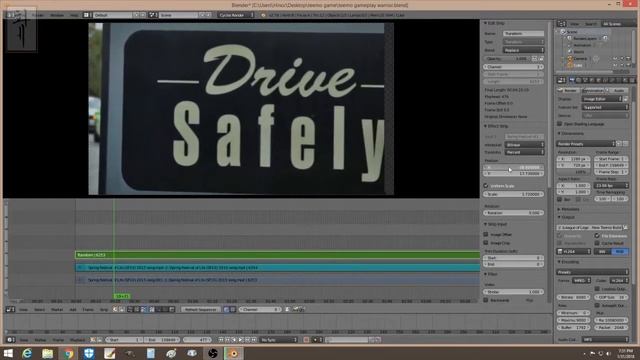Select the Object properties tab icon
This screenshot has height=360, width=640.
point(599,80)
